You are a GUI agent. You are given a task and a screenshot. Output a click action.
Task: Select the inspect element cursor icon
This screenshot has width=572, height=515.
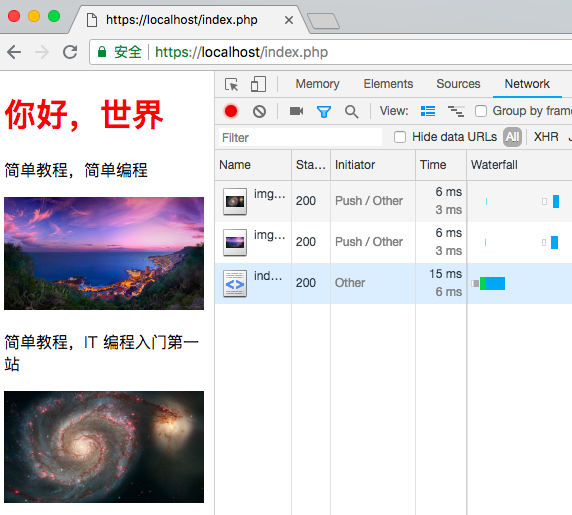(232, 84)
